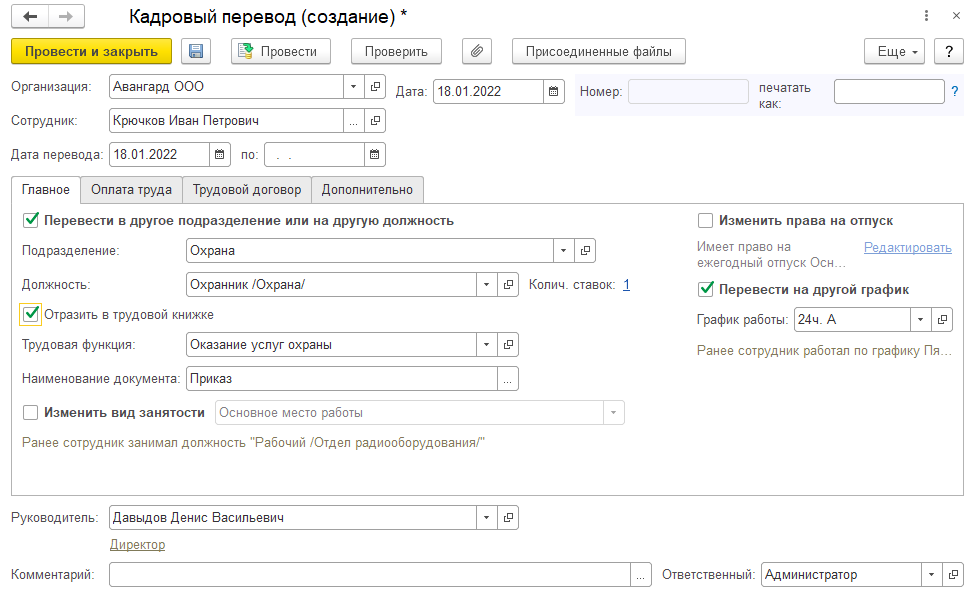Uncheck Отразить в трудовой книжке
Image resolution: width=978 pixels, height=598 pixels.
point(30,314)
